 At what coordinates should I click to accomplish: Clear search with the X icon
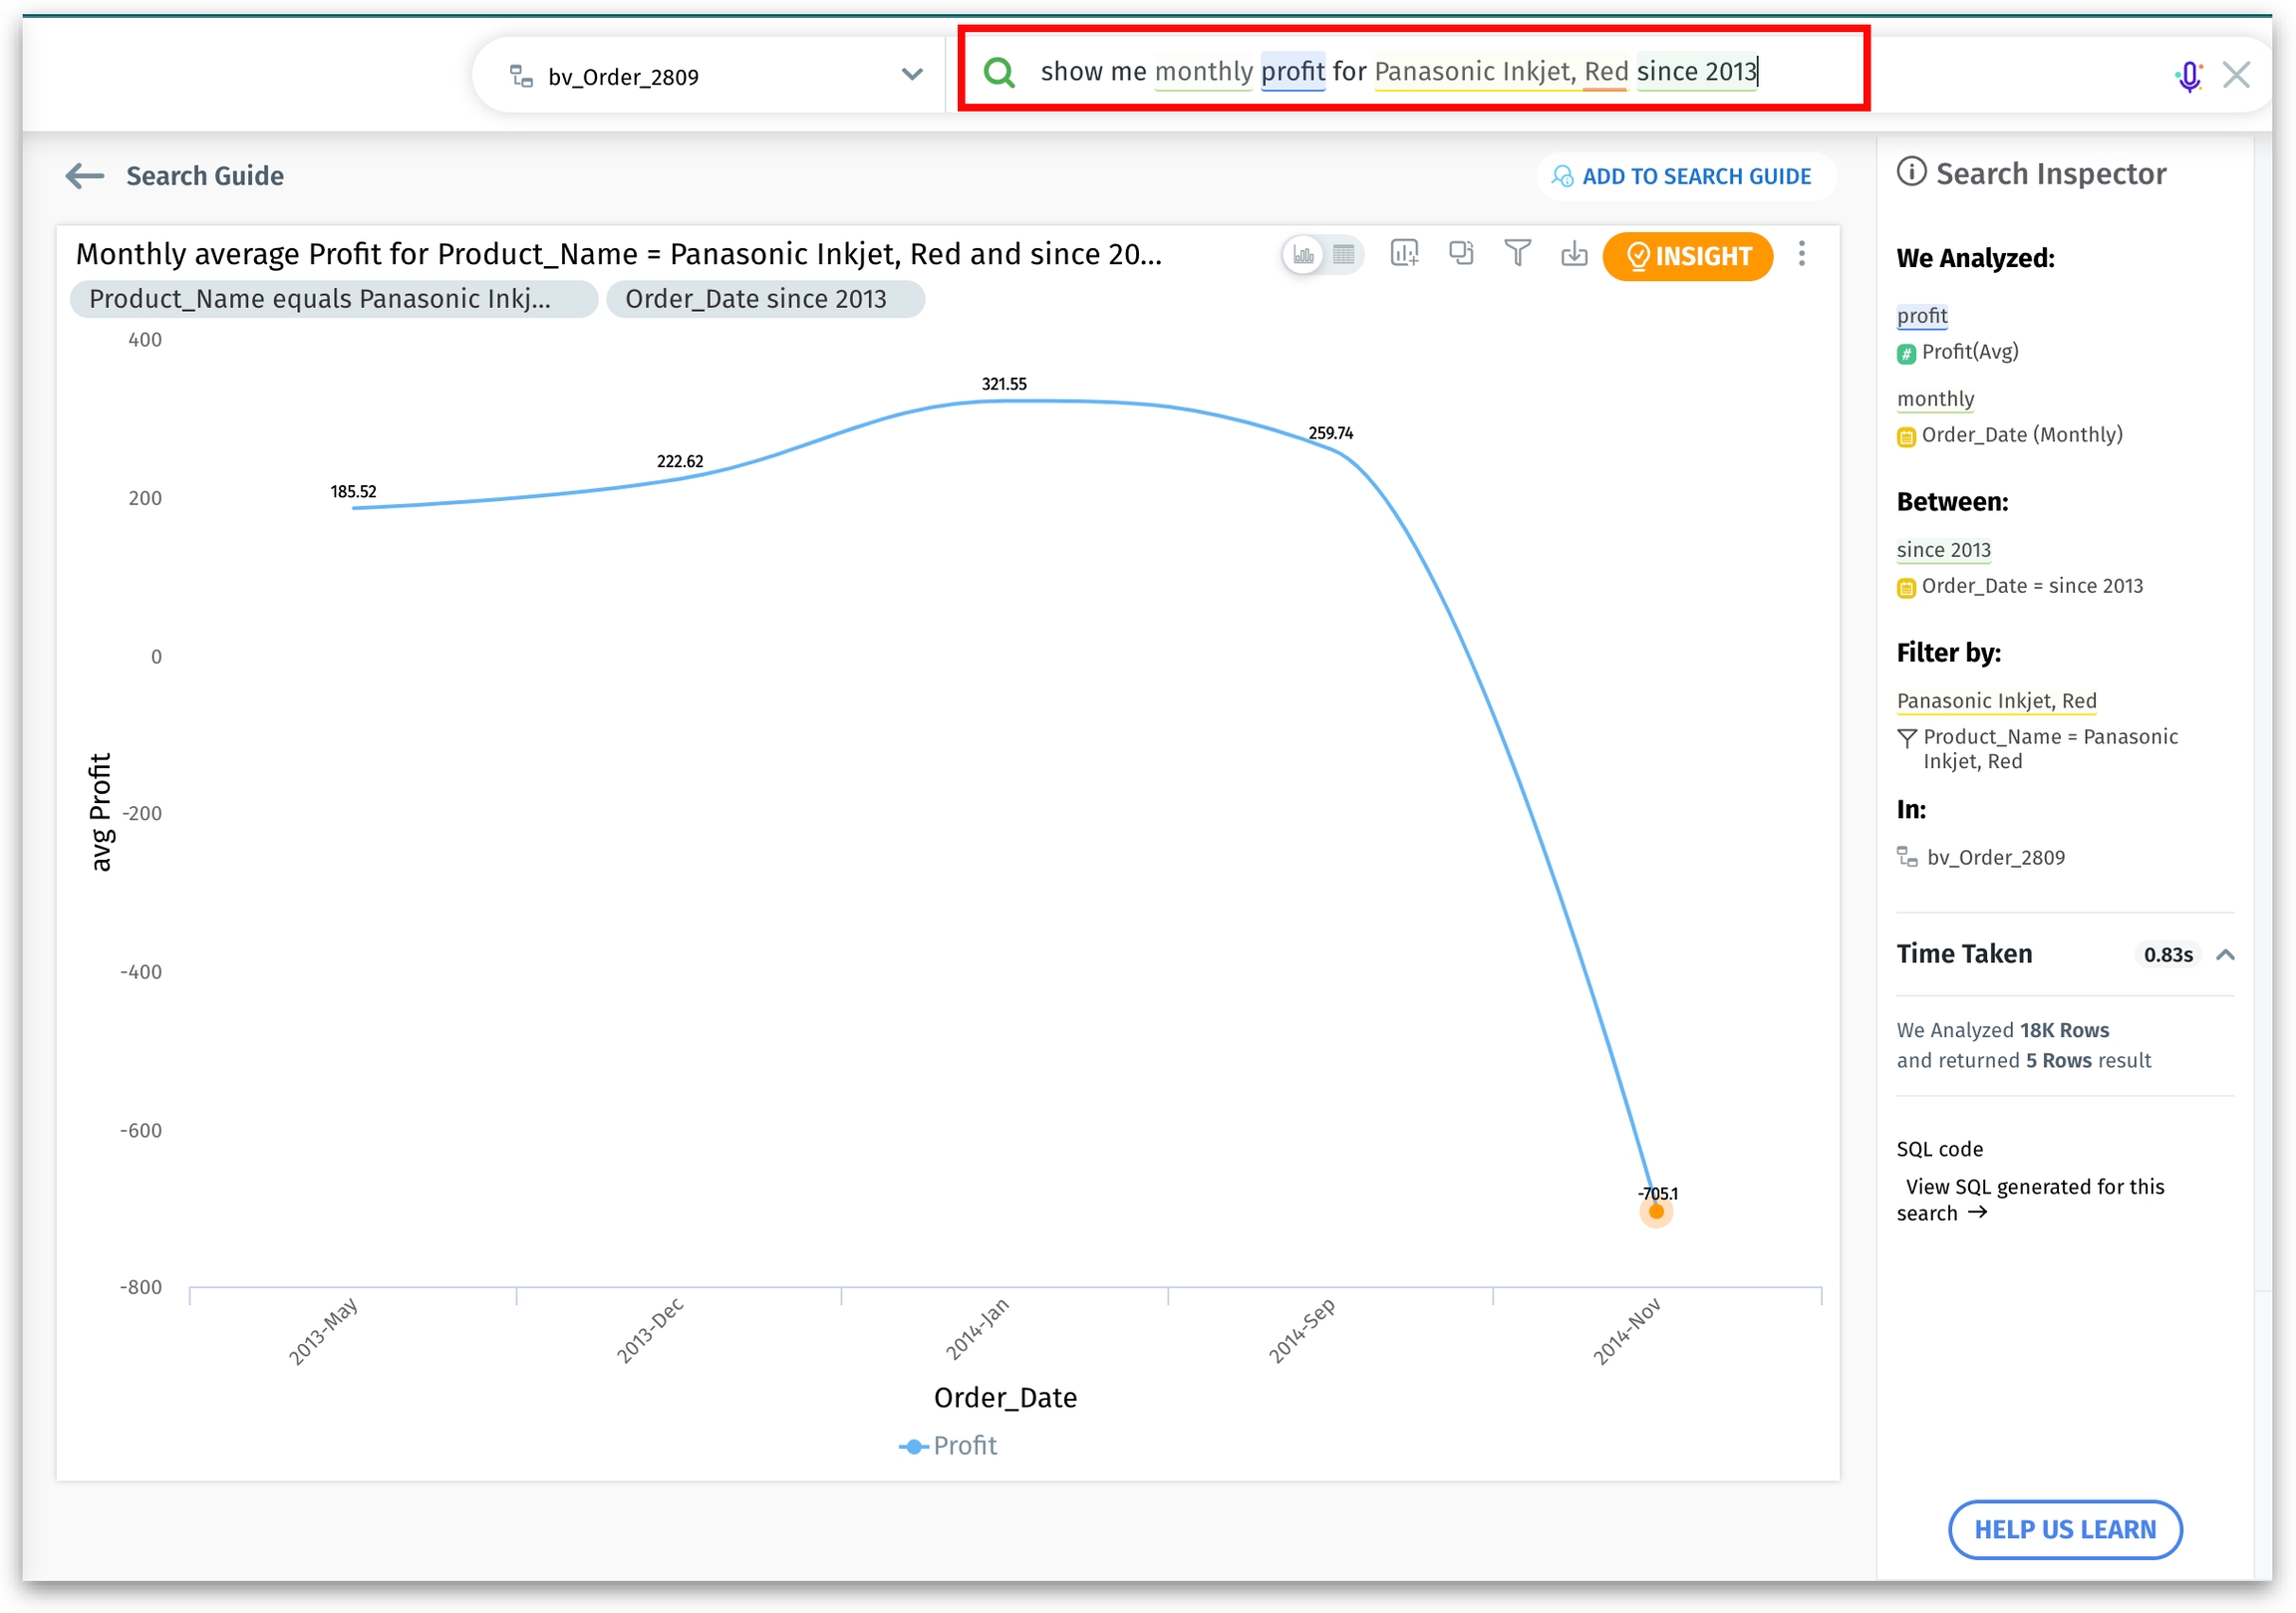(2236, 75)
